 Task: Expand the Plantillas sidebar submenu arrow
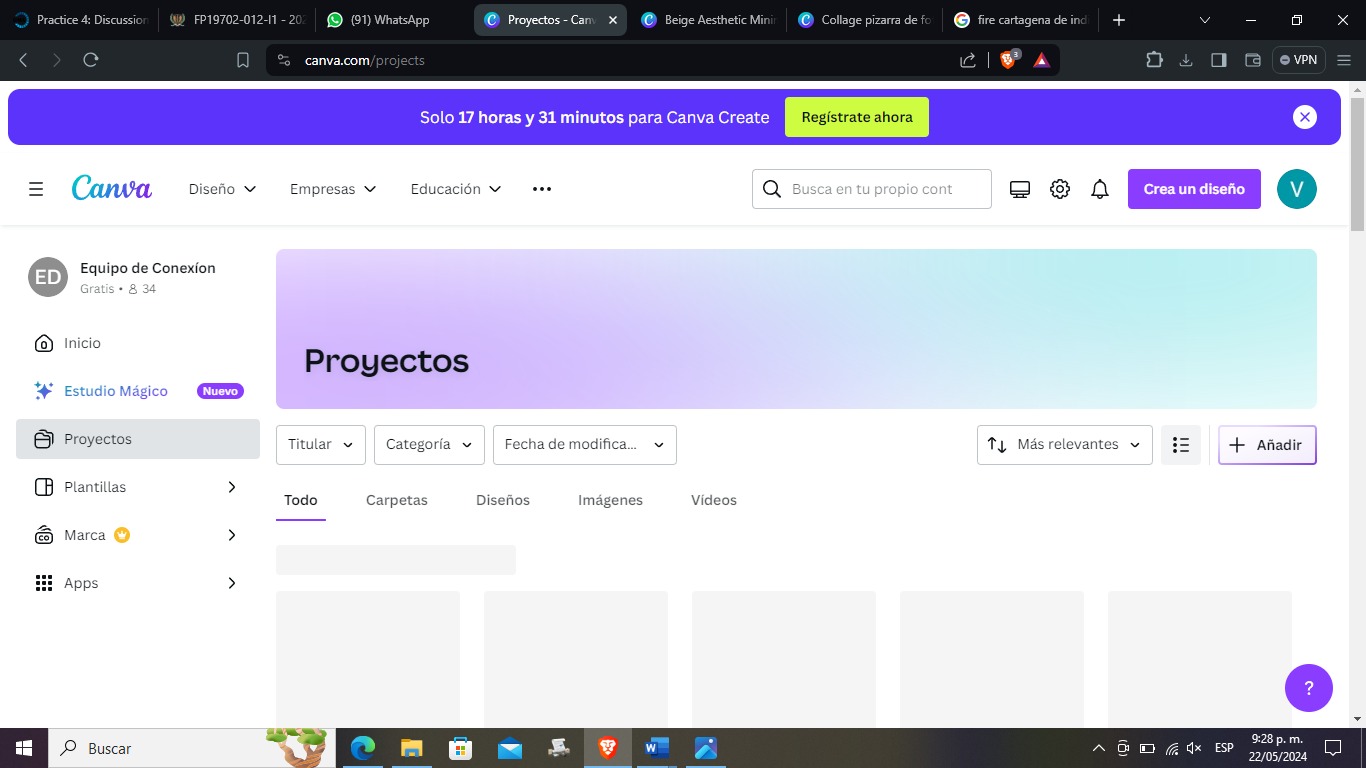coord(232,487)
